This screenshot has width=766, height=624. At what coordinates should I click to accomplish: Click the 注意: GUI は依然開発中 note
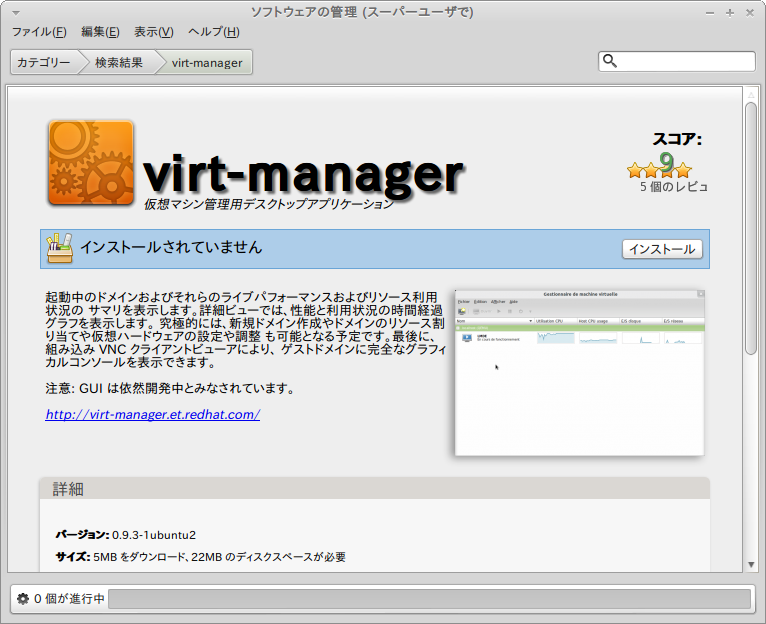tap(170, 388)
